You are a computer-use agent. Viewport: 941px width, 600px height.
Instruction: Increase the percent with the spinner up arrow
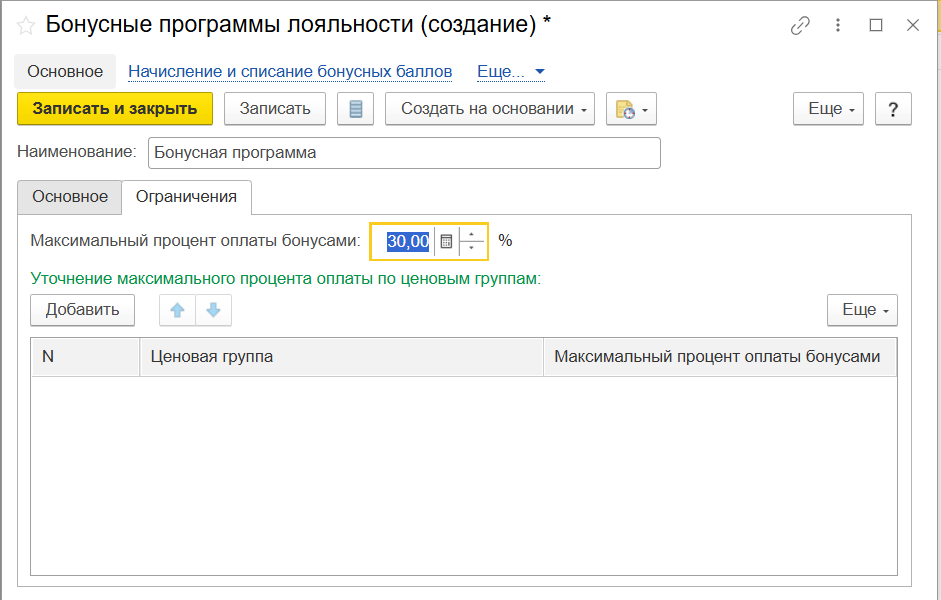pyautogui.click(x=472, y=235)
